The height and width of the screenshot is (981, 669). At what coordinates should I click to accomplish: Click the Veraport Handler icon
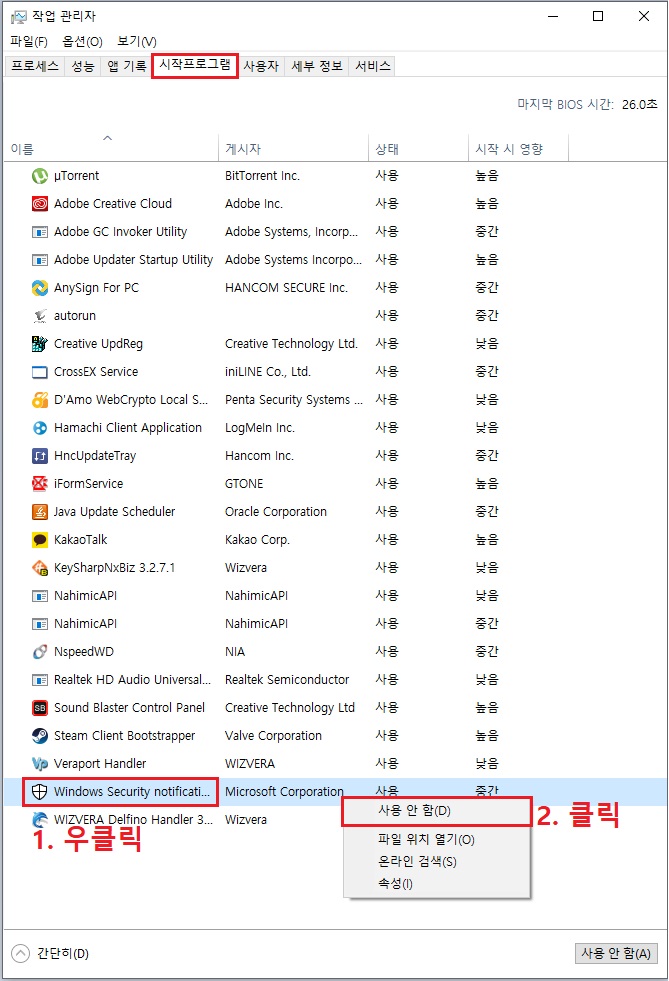click(39, 764)
